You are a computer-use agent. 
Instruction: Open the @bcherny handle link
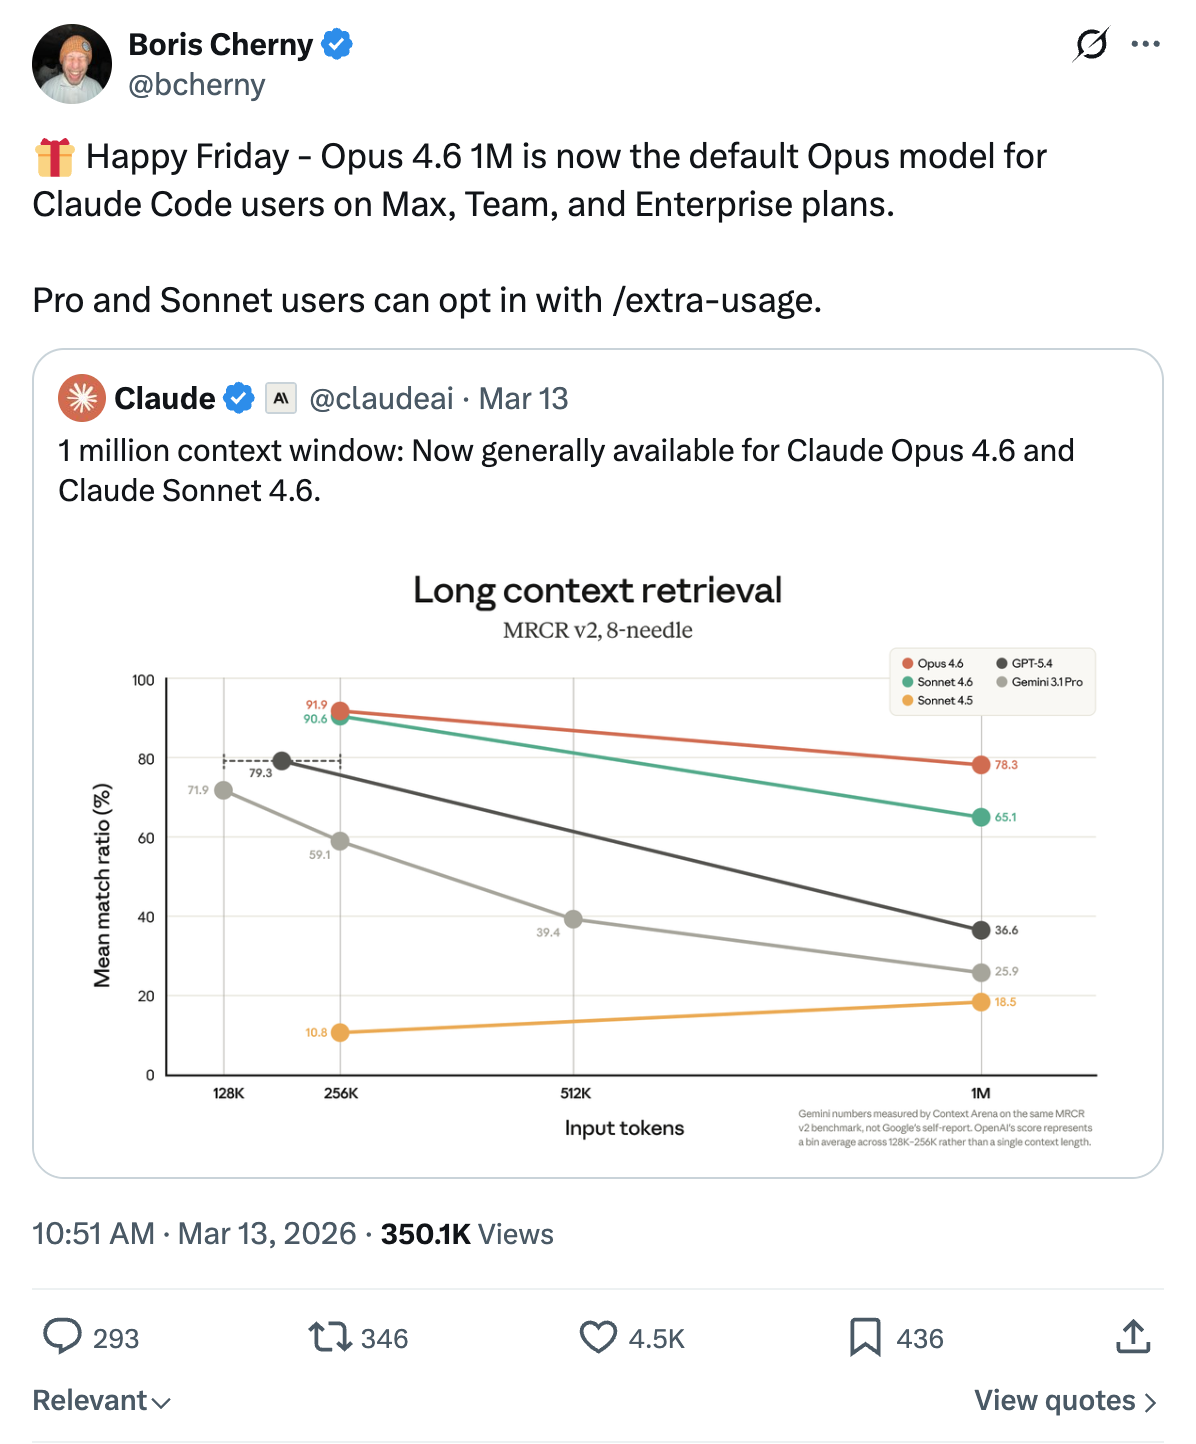click(x=197, y=85)
